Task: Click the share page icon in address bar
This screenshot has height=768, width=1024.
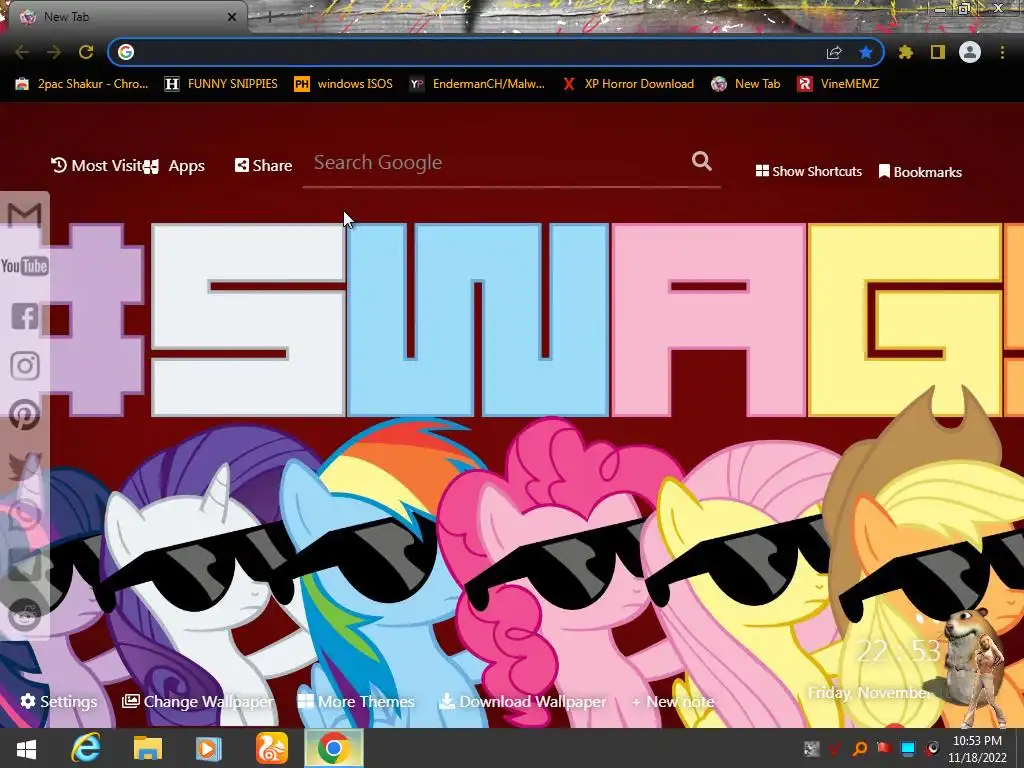Action: pyautogui.click(x=834, y=52)
